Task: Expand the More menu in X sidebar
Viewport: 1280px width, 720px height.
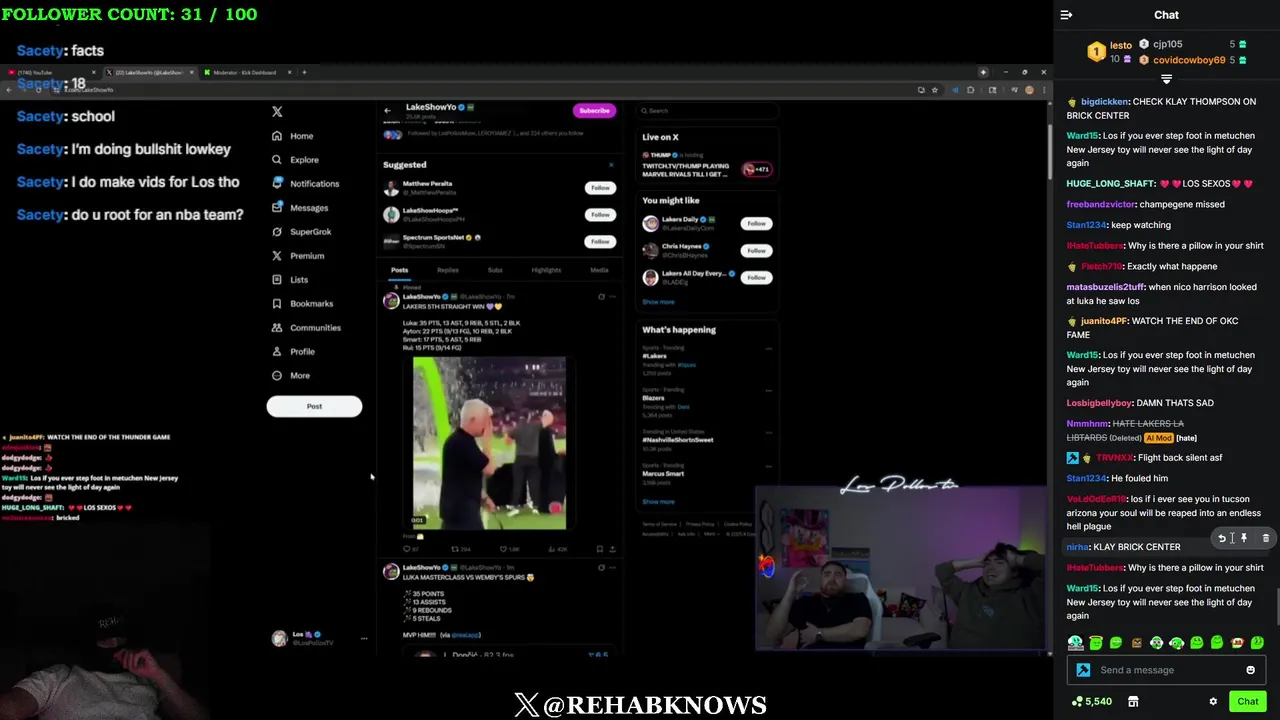Action: [x=291, y=376]
